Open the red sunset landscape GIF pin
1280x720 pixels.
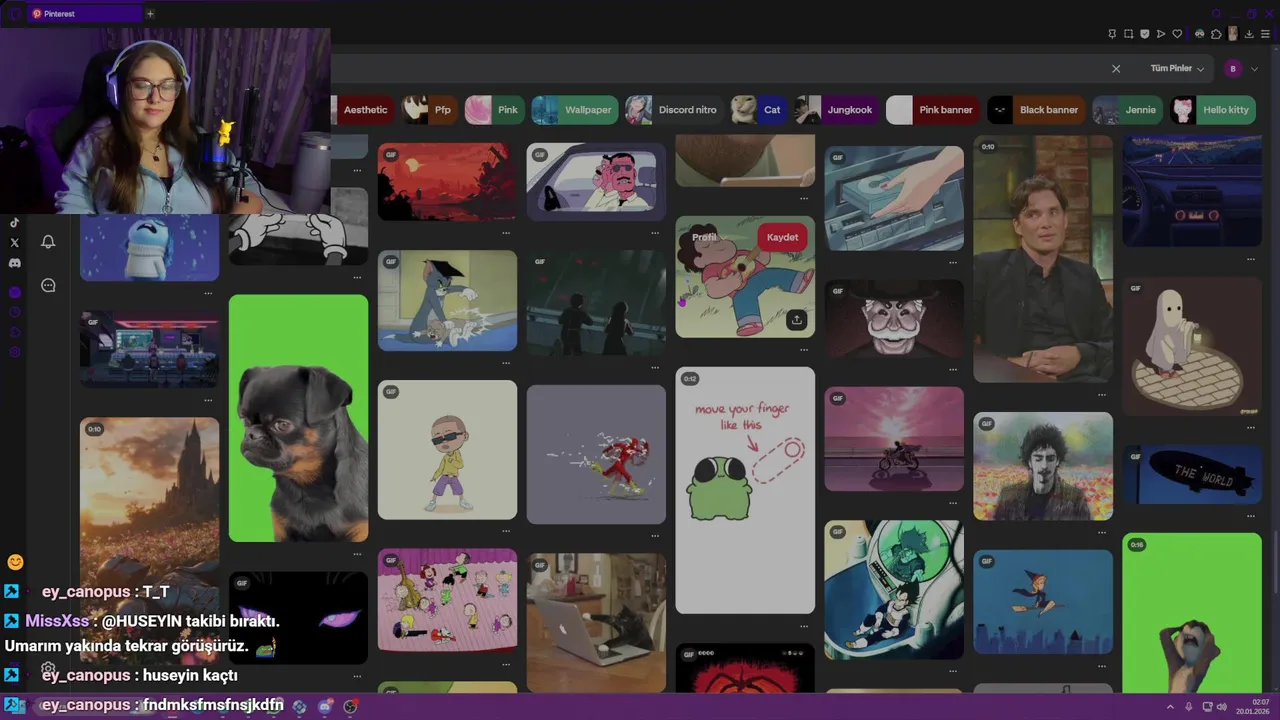tap(447, 181)
